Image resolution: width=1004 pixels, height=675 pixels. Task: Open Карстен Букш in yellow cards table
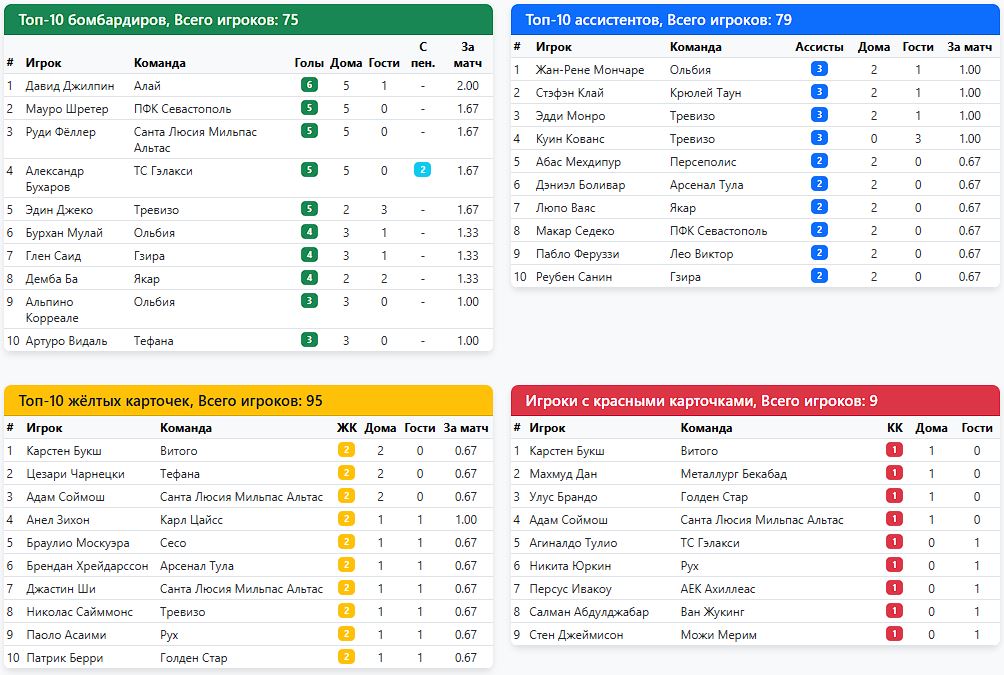point(64,451)
